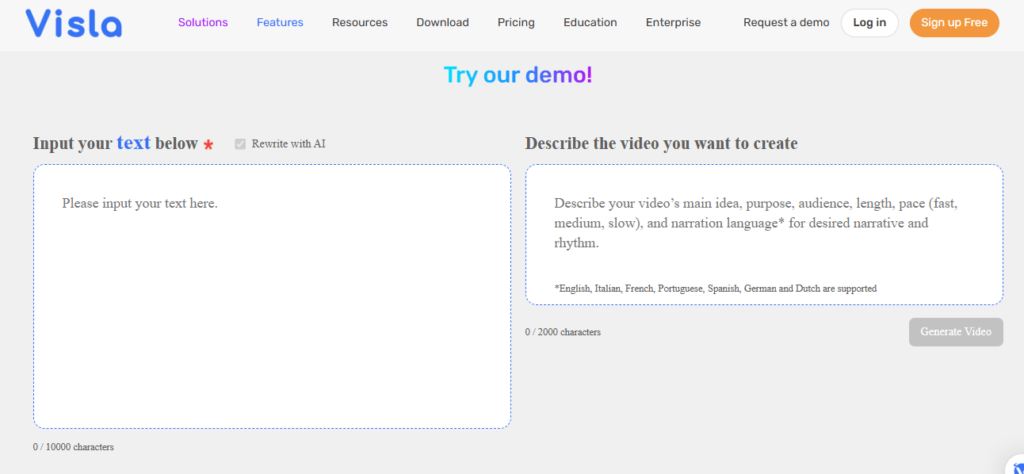1024x474 pixels.
Task: Toggle the Rewrite with AI checkbox
Action: [240, 144]
